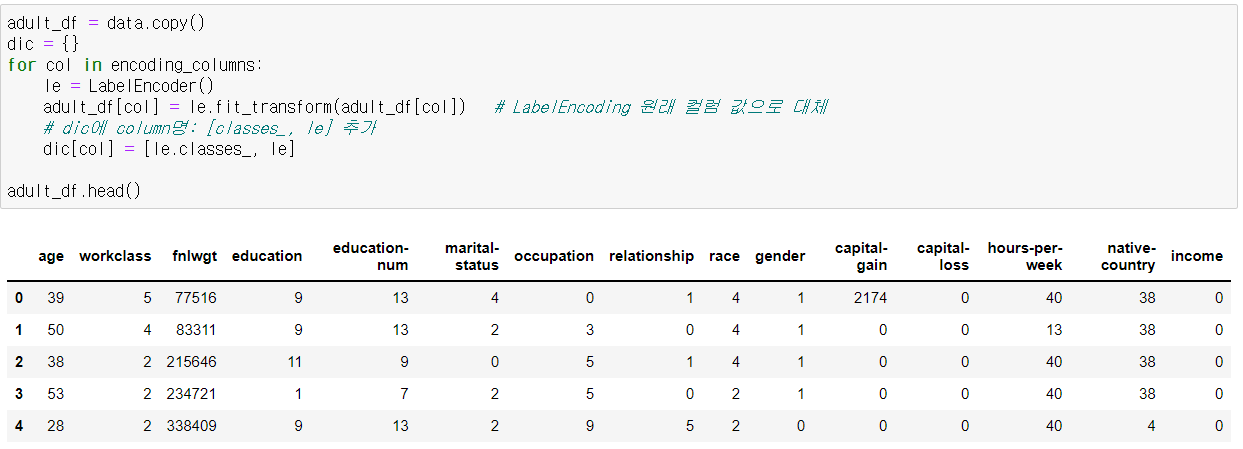This screenshot has width=1243, height=449.
Task: Click the 'gender' column header
Action: click(780, 256)
